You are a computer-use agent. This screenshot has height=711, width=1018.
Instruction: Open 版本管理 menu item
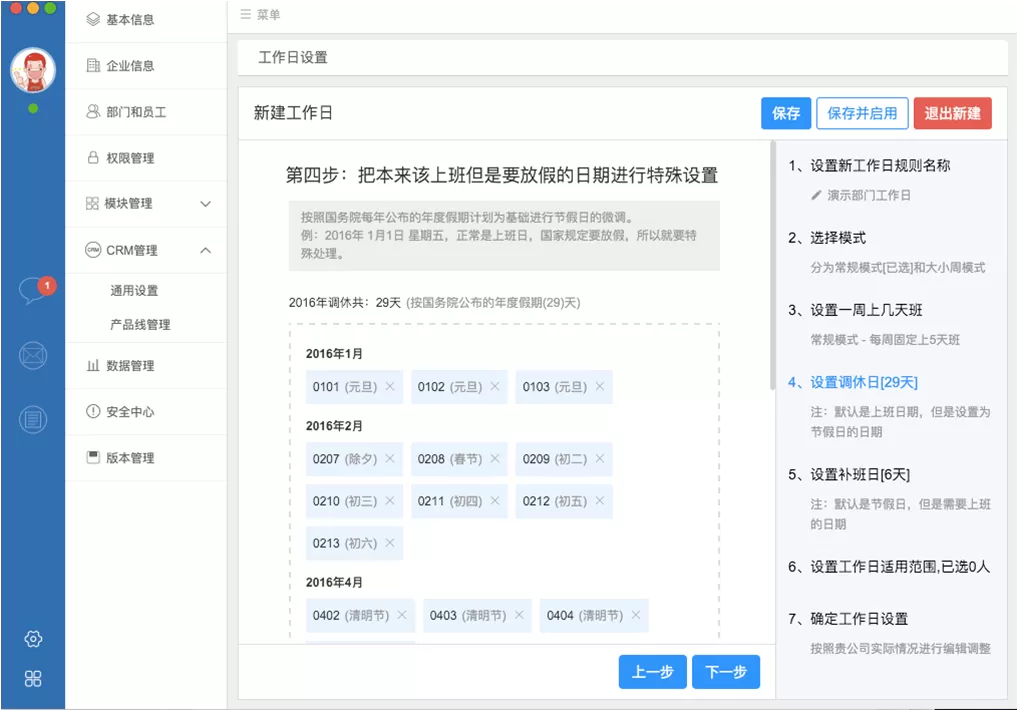pos(146,458)
